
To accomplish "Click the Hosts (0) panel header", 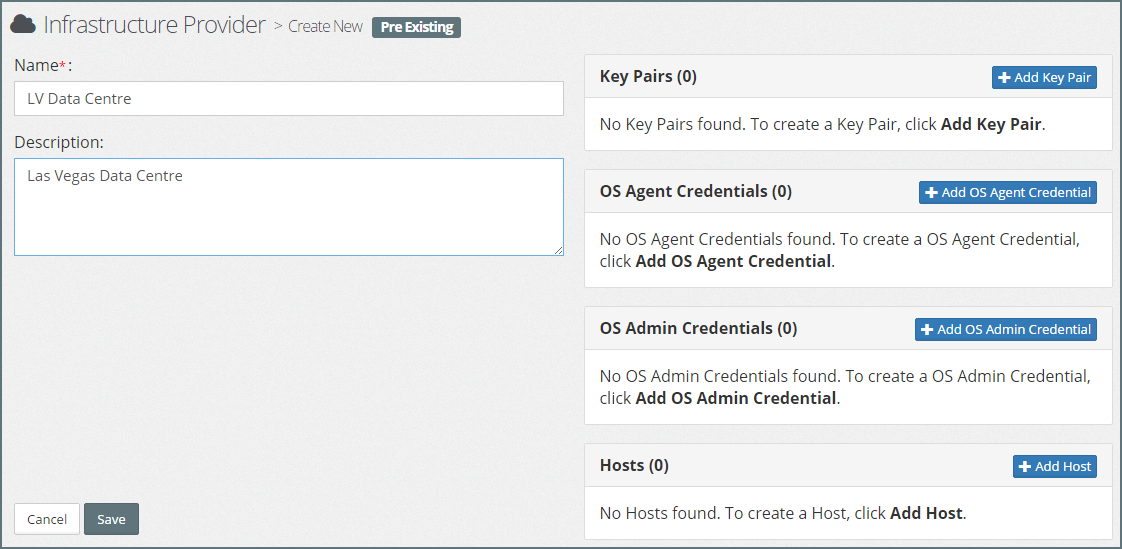I will click(x=634, y=465).
